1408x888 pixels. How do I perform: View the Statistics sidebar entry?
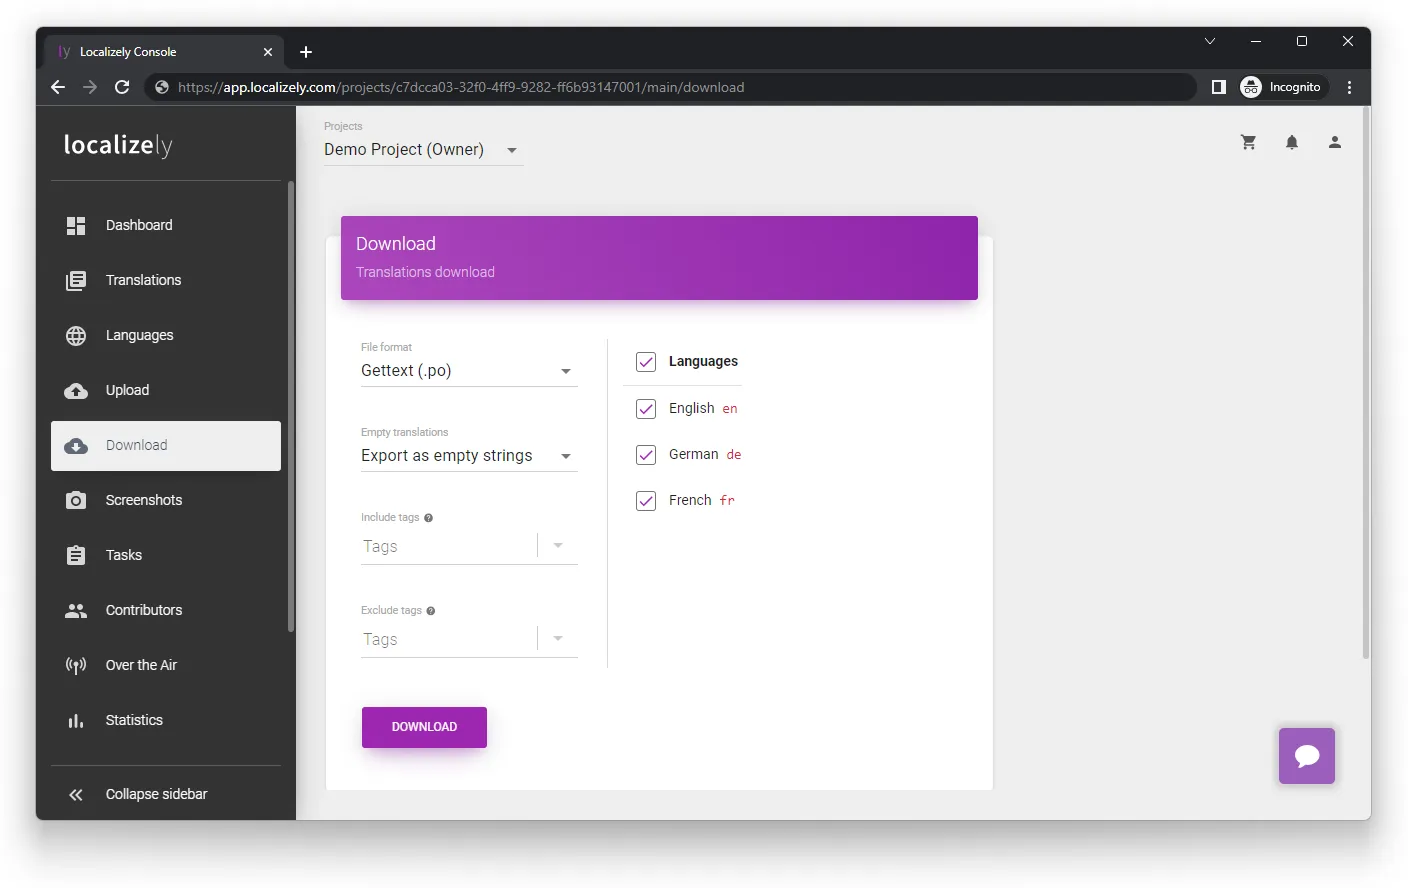166,721
